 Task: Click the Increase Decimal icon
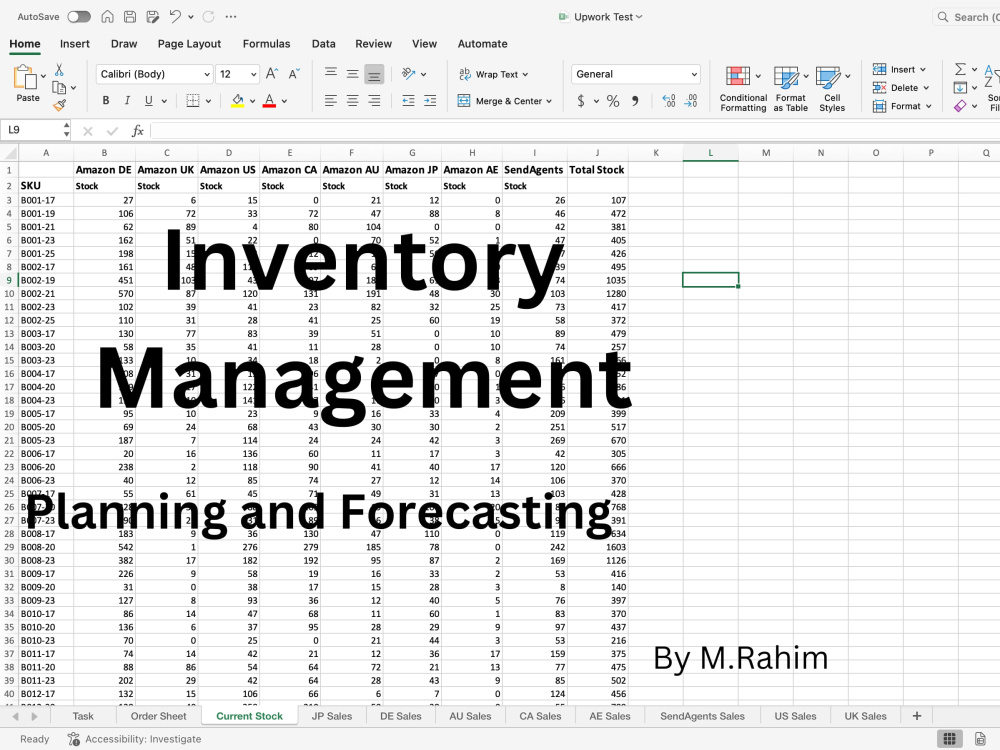click(x=668, y=101)
